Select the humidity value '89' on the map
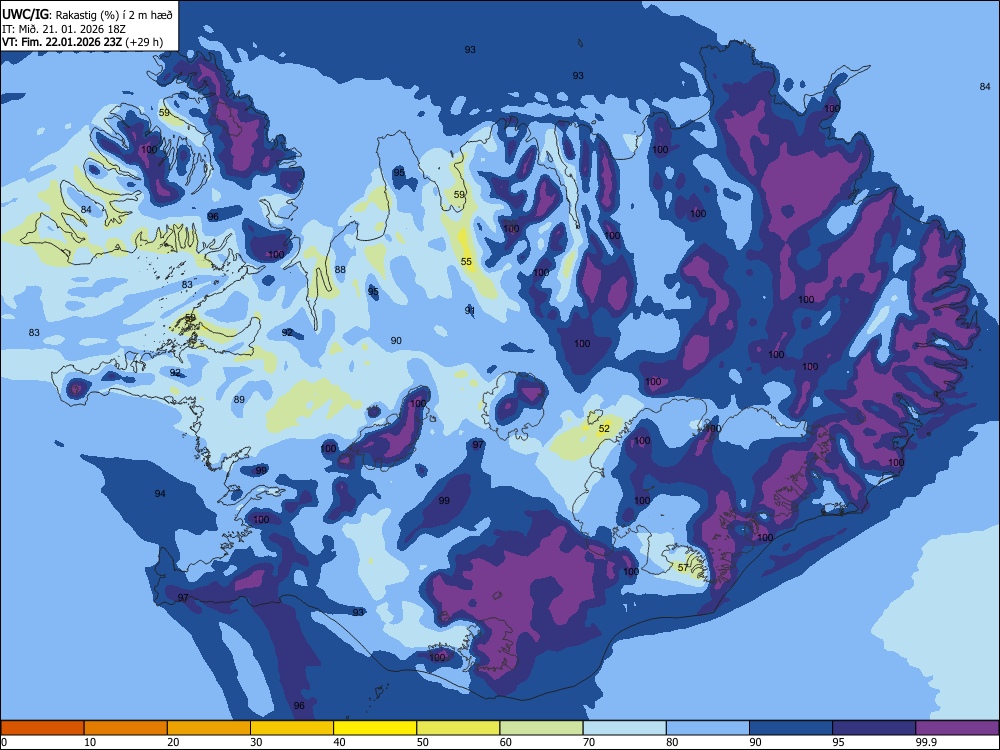 239,400
